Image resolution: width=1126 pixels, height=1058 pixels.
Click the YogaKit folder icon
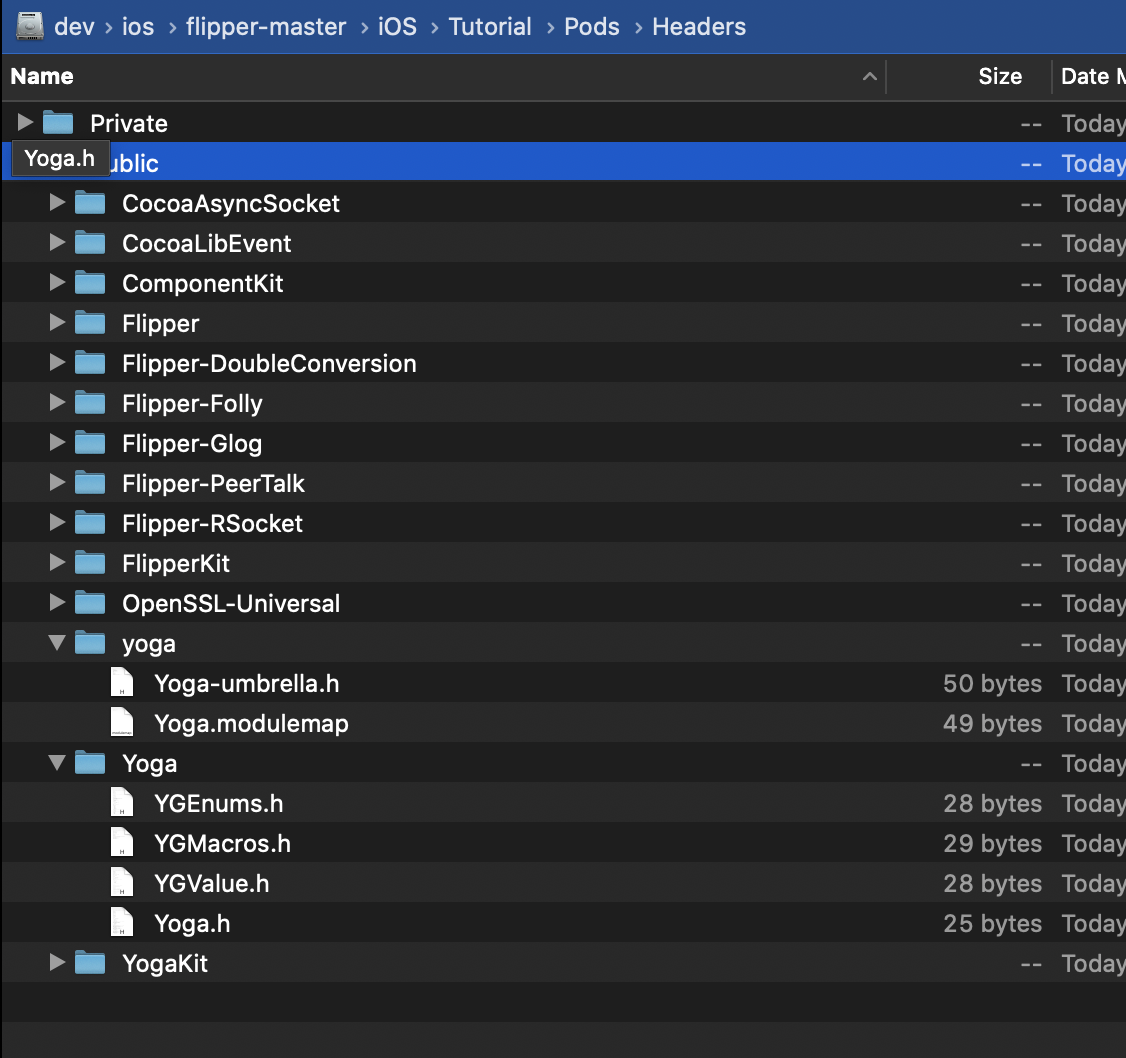point(90,962)
